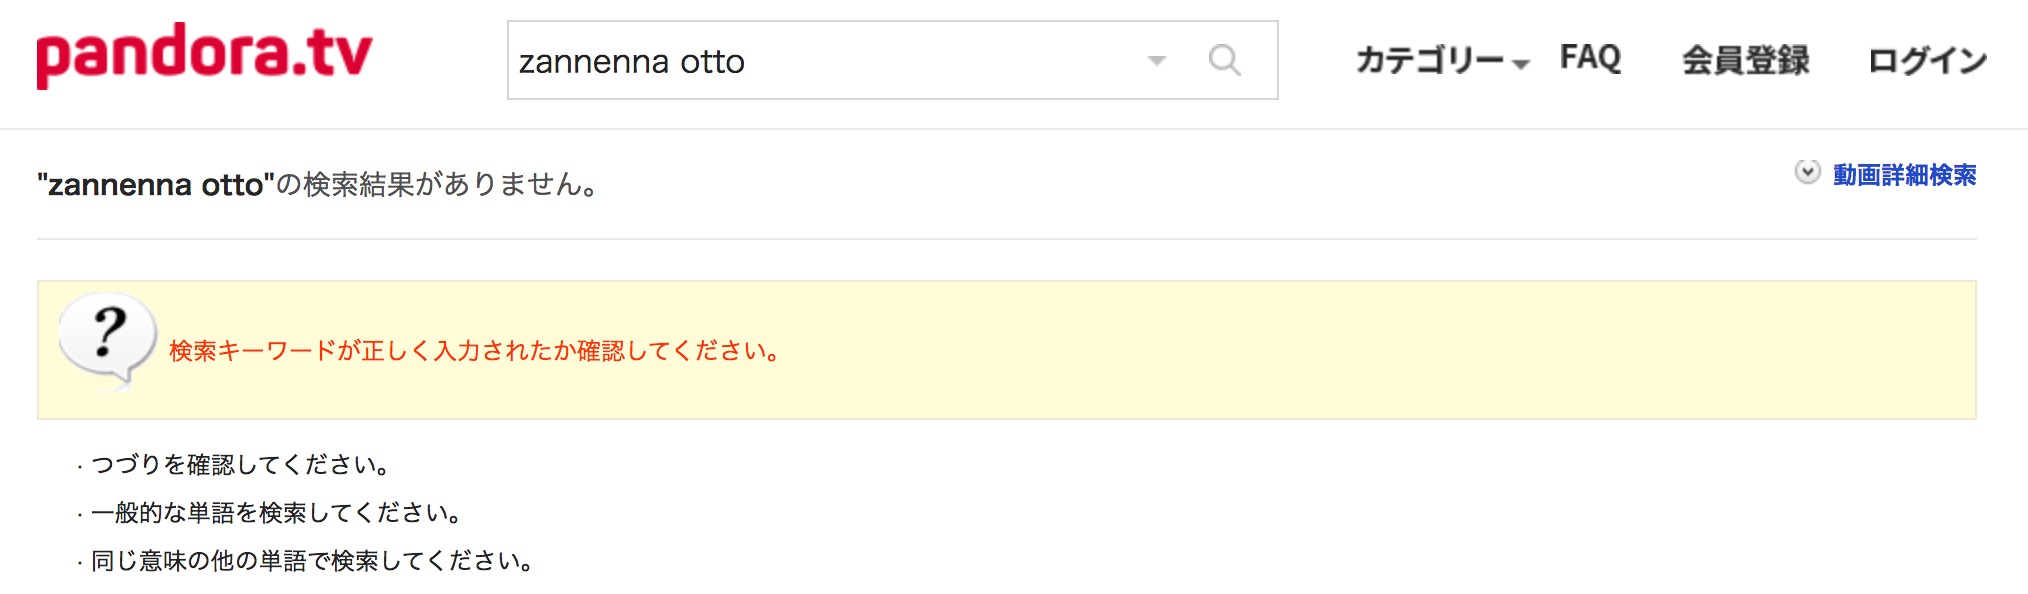Click the カテゴリー label text

click(x=1430, y=60)
